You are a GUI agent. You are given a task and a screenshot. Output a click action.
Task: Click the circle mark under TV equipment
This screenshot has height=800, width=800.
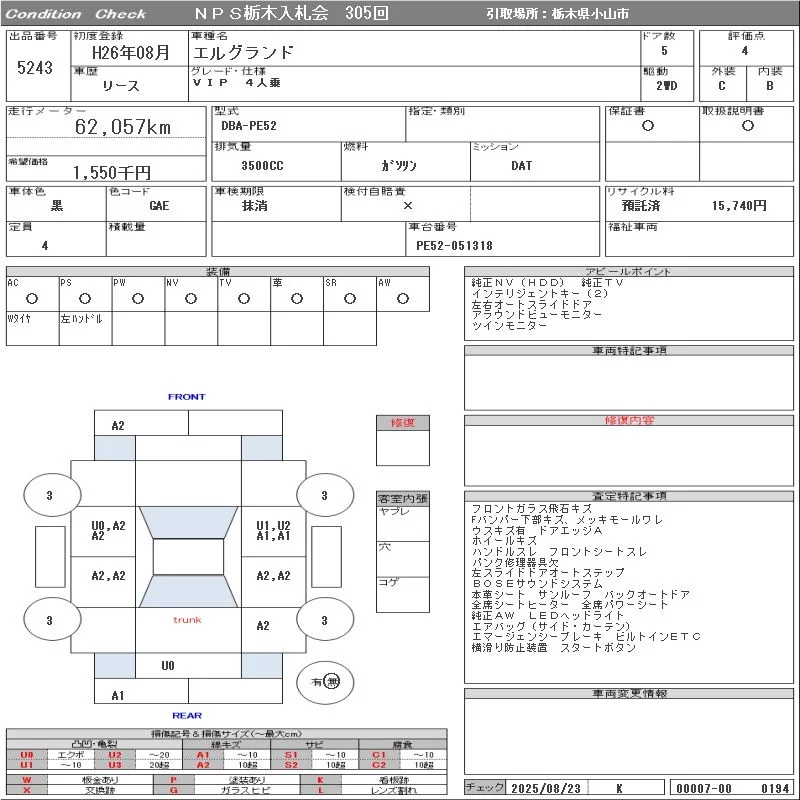(244, 298)
